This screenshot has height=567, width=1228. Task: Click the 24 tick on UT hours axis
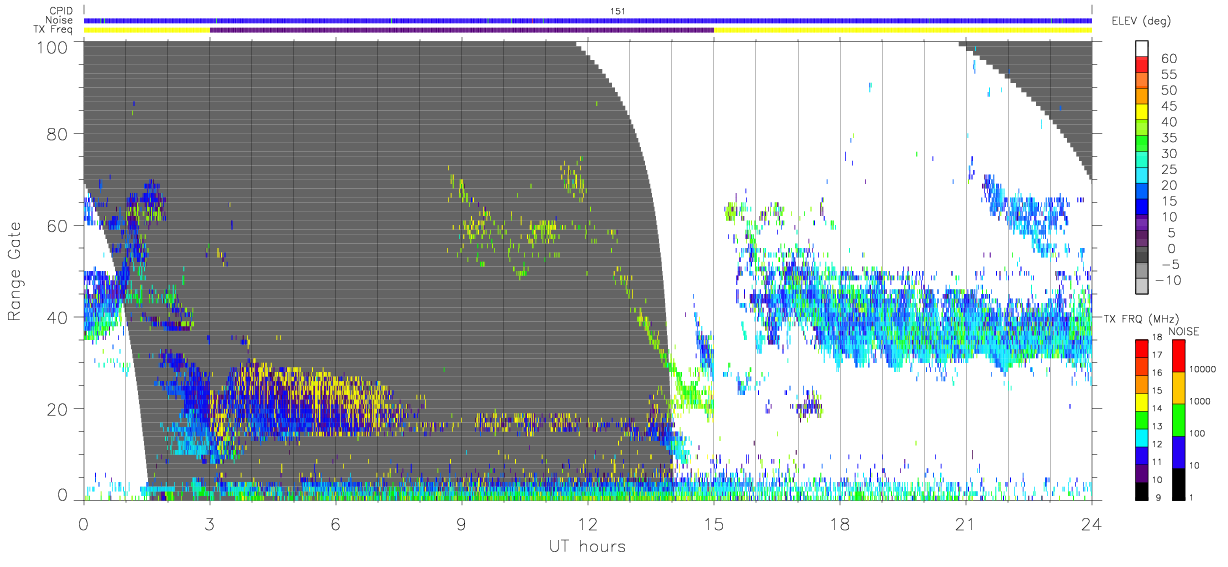click(1091, 523)
